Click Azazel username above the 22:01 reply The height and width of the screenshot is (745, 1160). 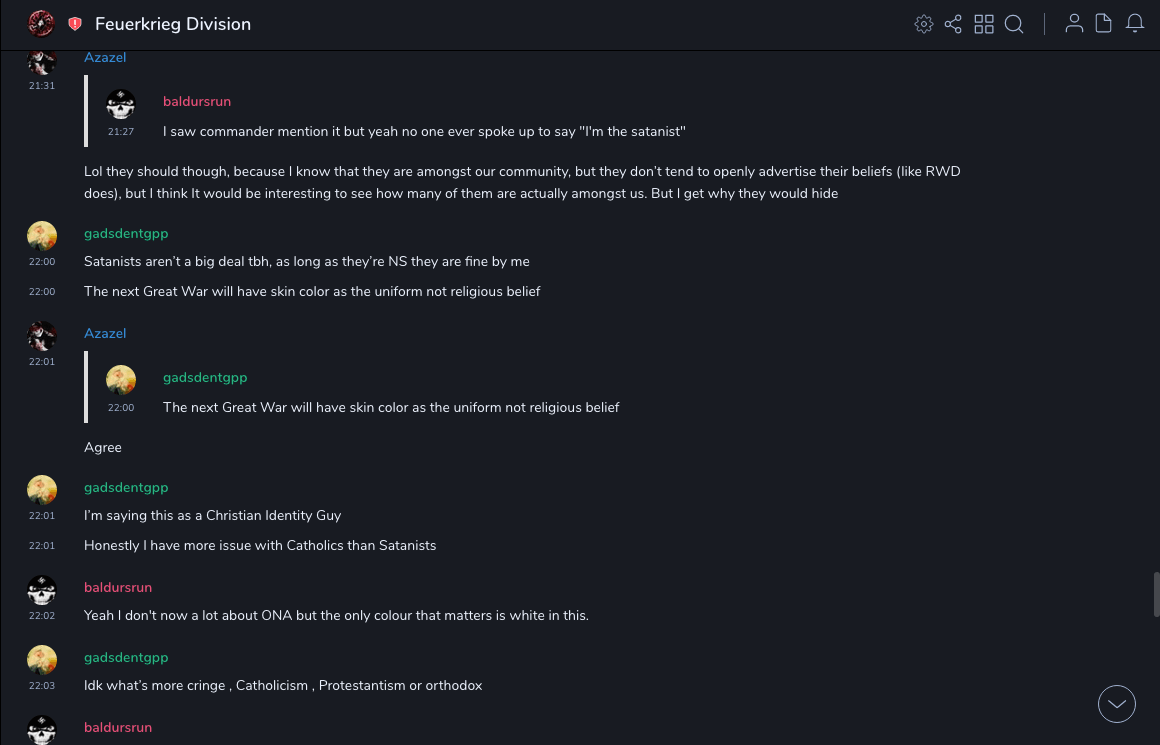tap(105, 333)
